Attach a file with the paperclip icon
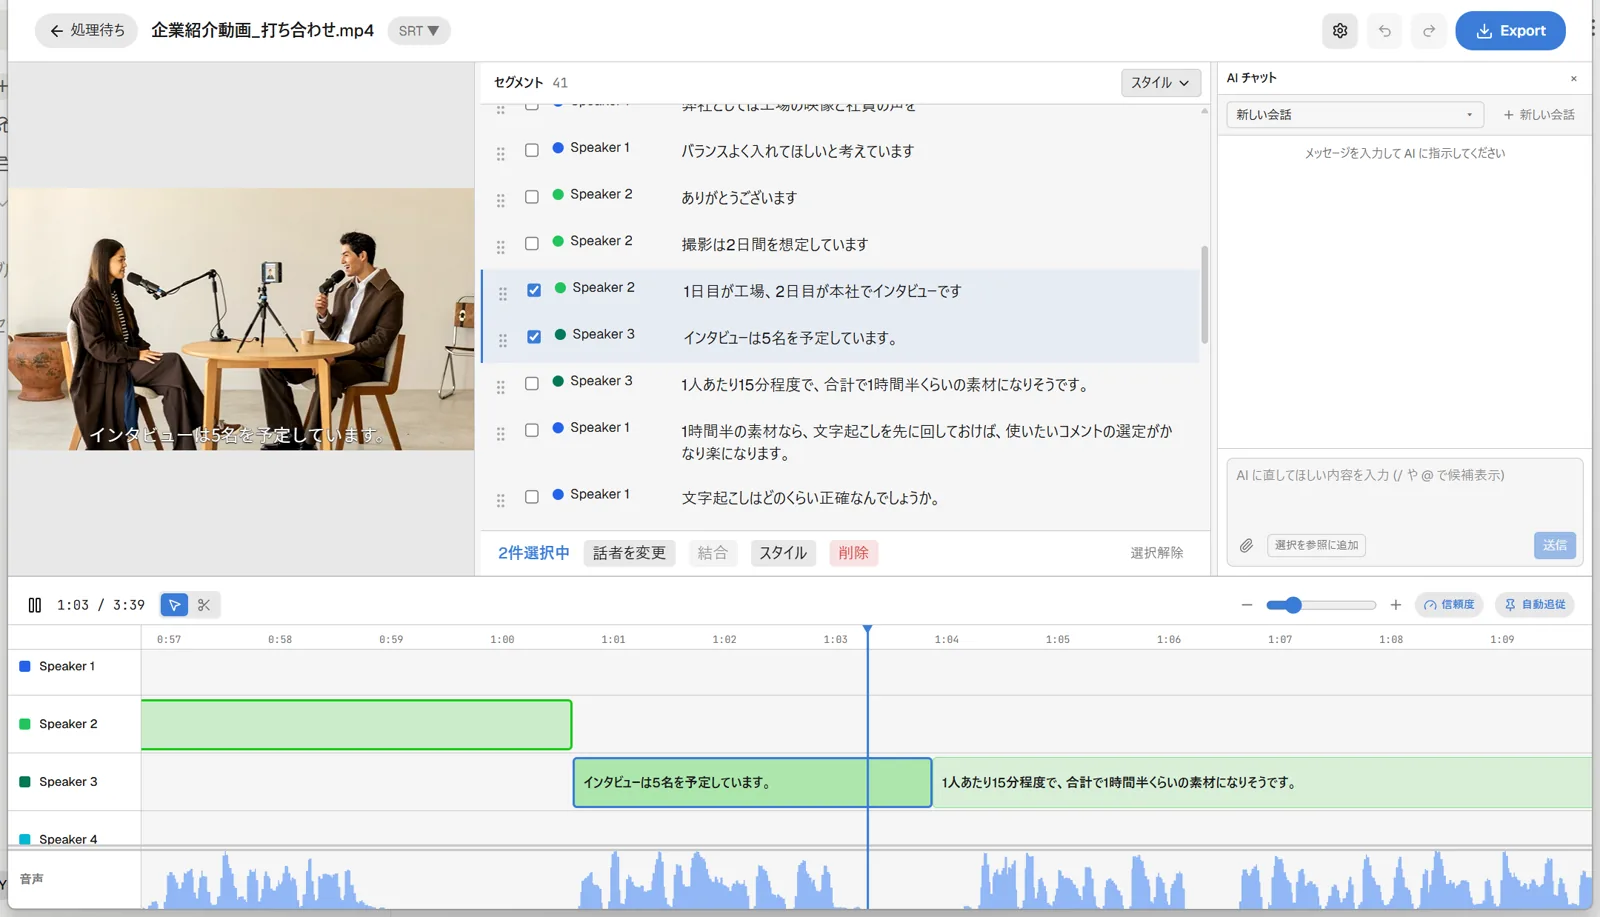The height and width of the screenshot is (917, 1600). click(x=1246, y=546)
